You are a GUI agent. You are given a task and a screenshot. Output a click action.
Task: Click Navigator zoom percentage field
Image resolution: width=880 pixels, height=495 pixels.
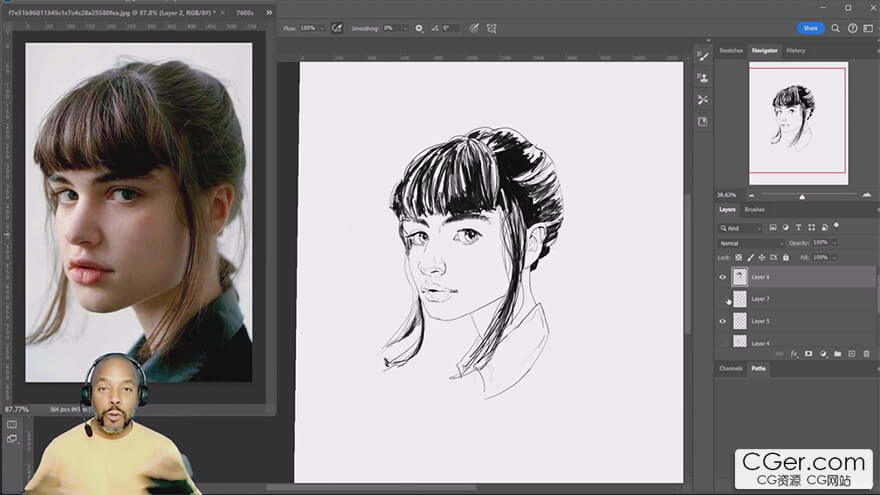coord(726,195)
